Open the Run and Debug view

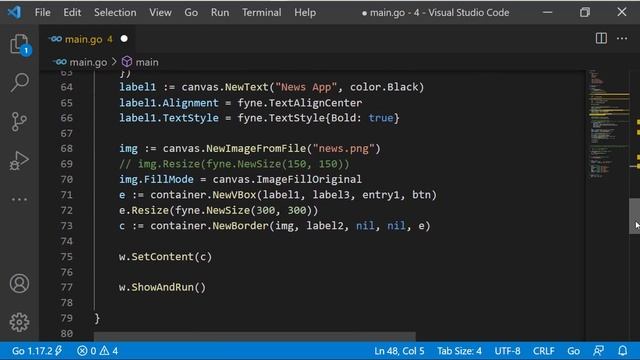19,160
